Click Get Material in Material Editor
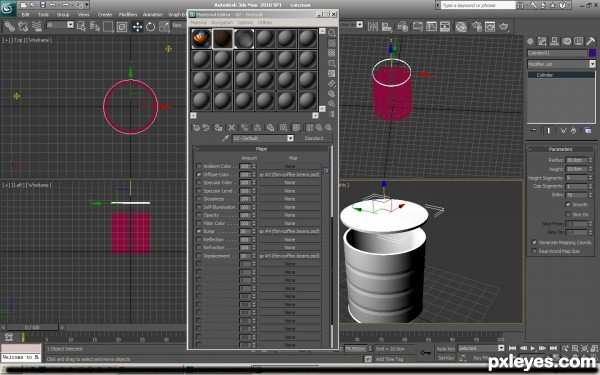 pos(196,128)
